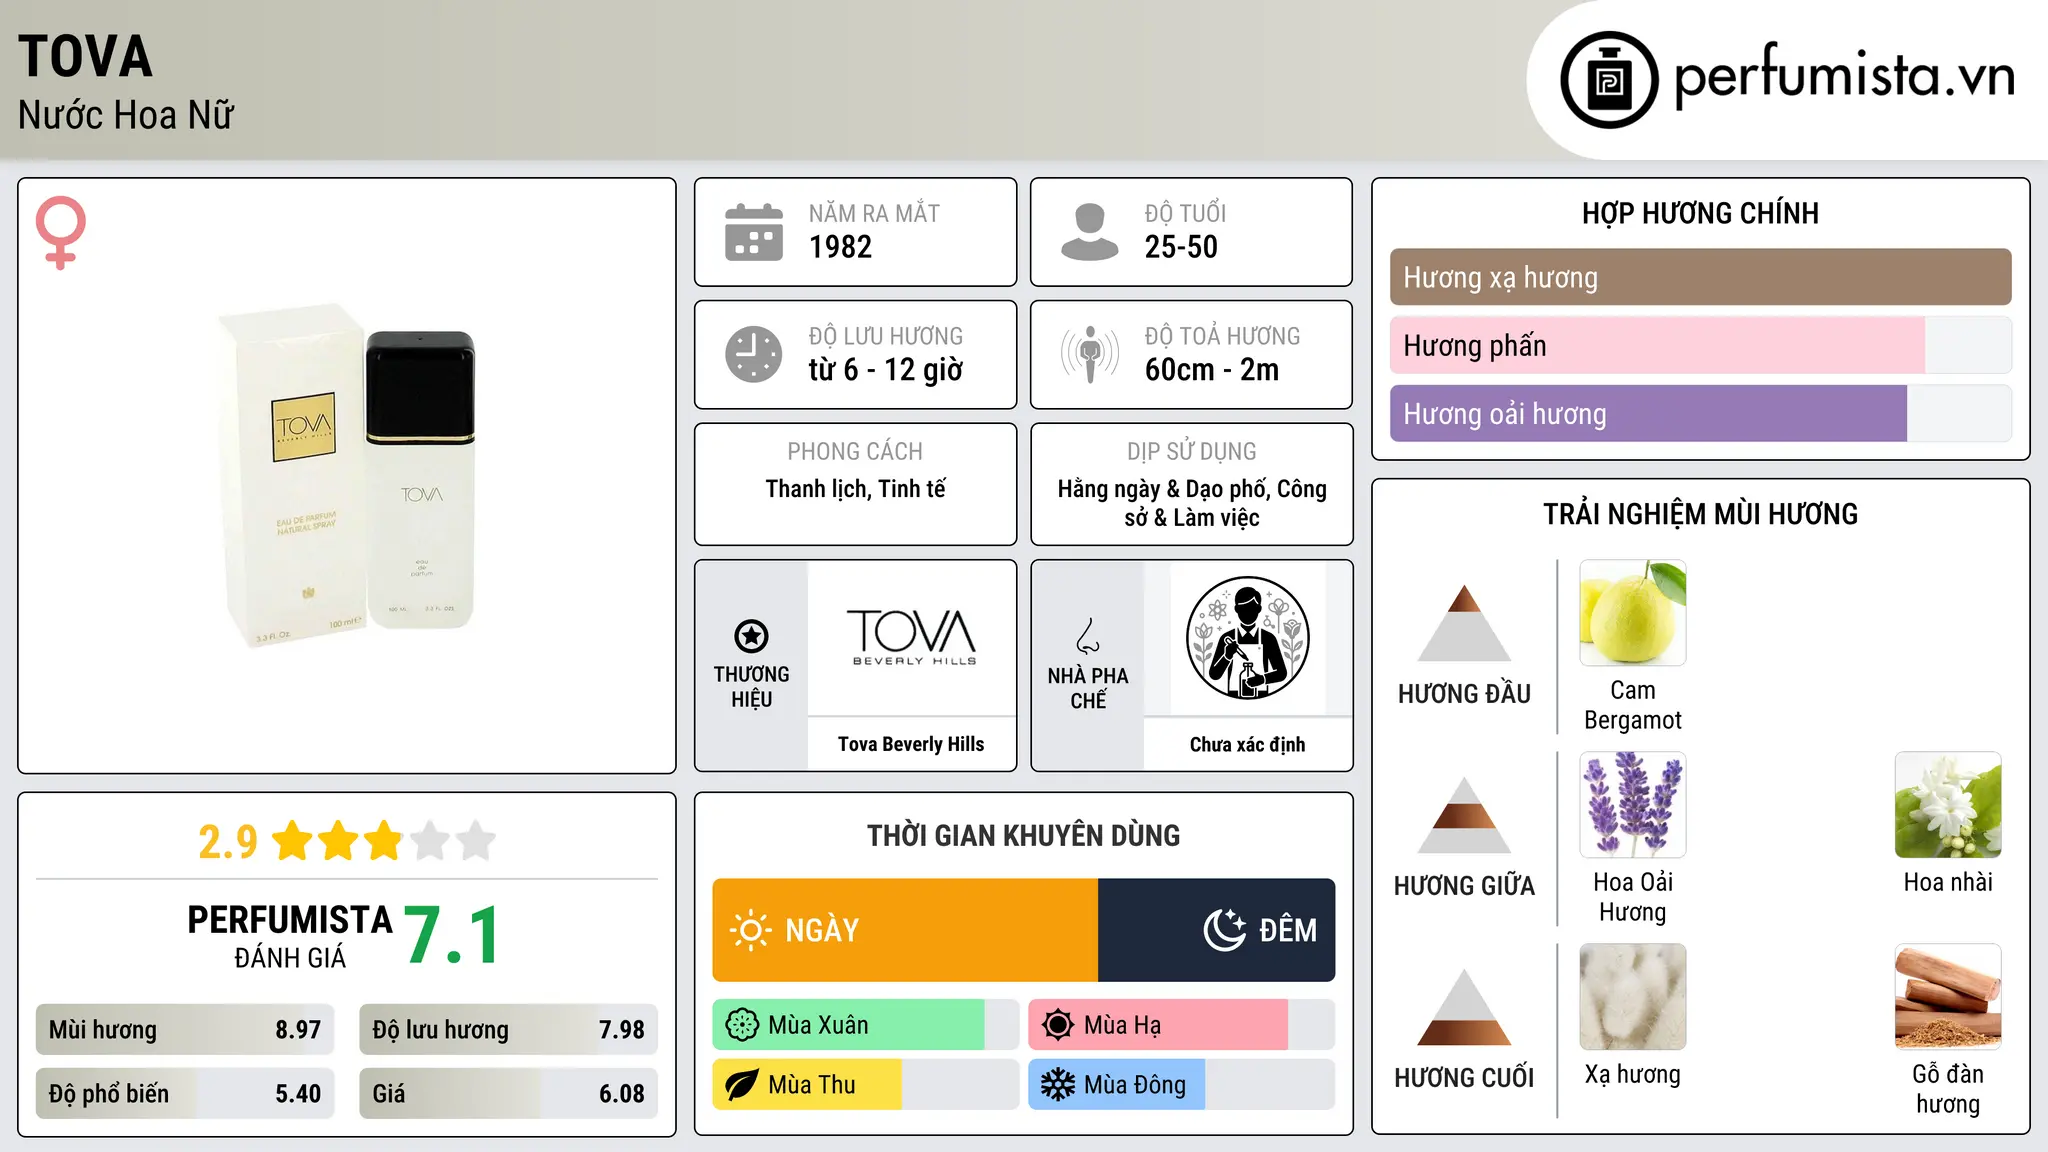Screen dimensions: 2048x1152
Task: Click the last gray rating star
Action: pos(476,841)
